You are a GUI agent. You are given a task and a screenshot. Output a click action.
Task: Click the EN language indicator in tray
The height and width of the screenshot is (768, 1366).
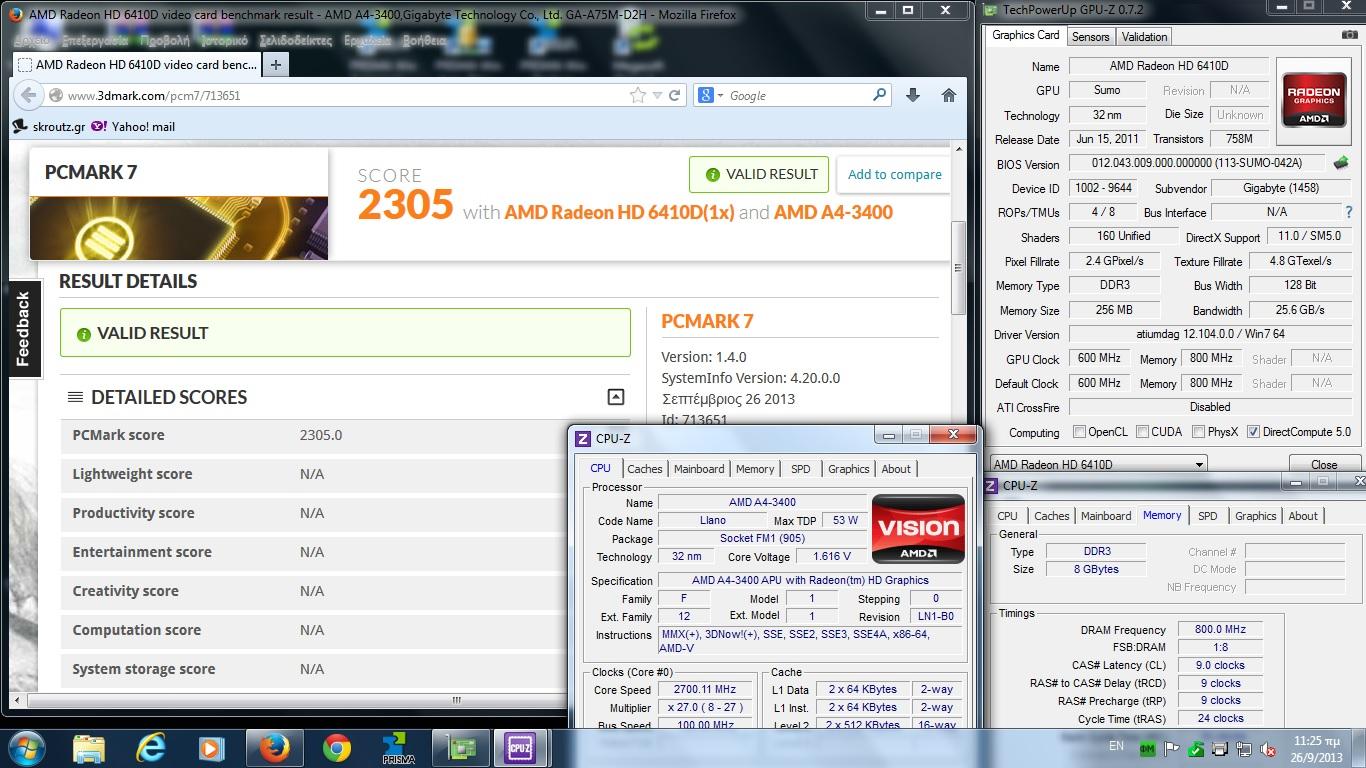[1116, 746]
